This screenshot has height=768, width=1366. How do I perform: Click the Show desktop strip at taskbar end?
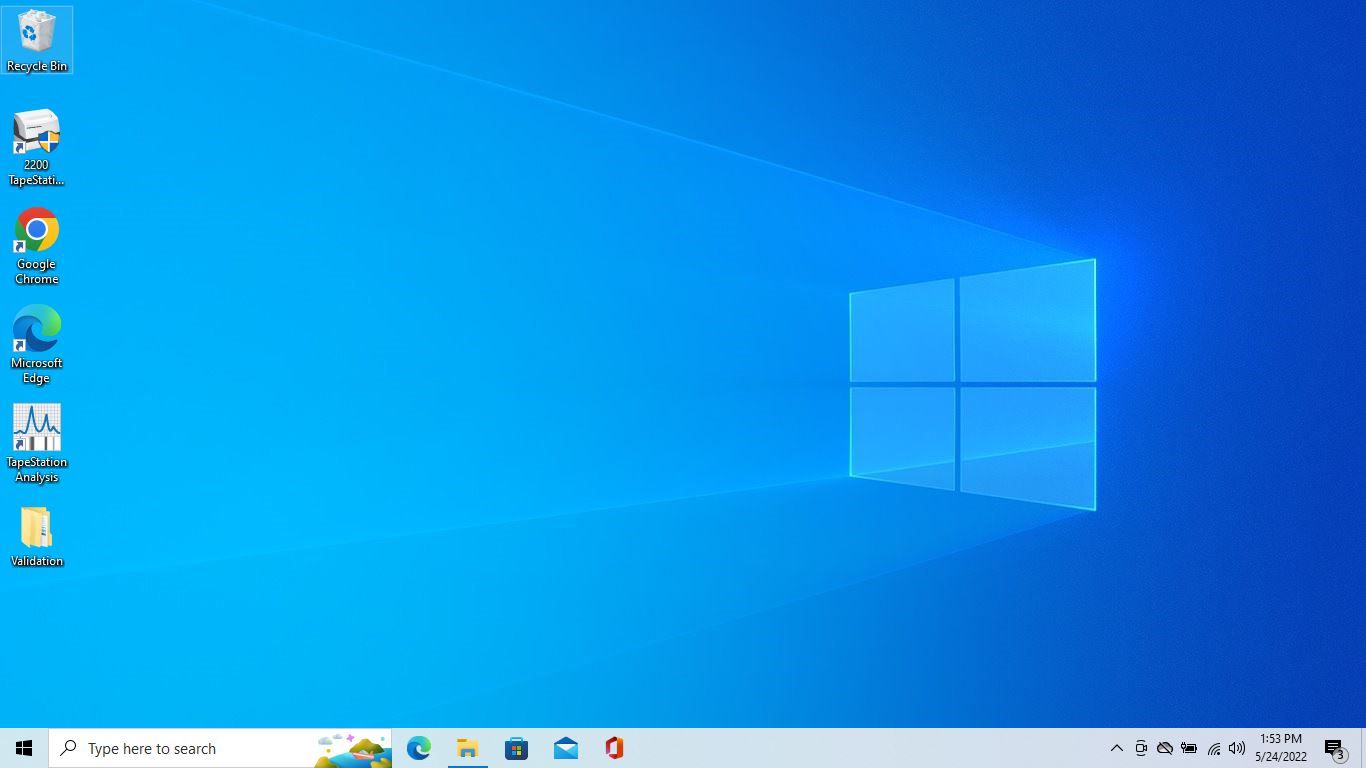[x=1363, y=748]
